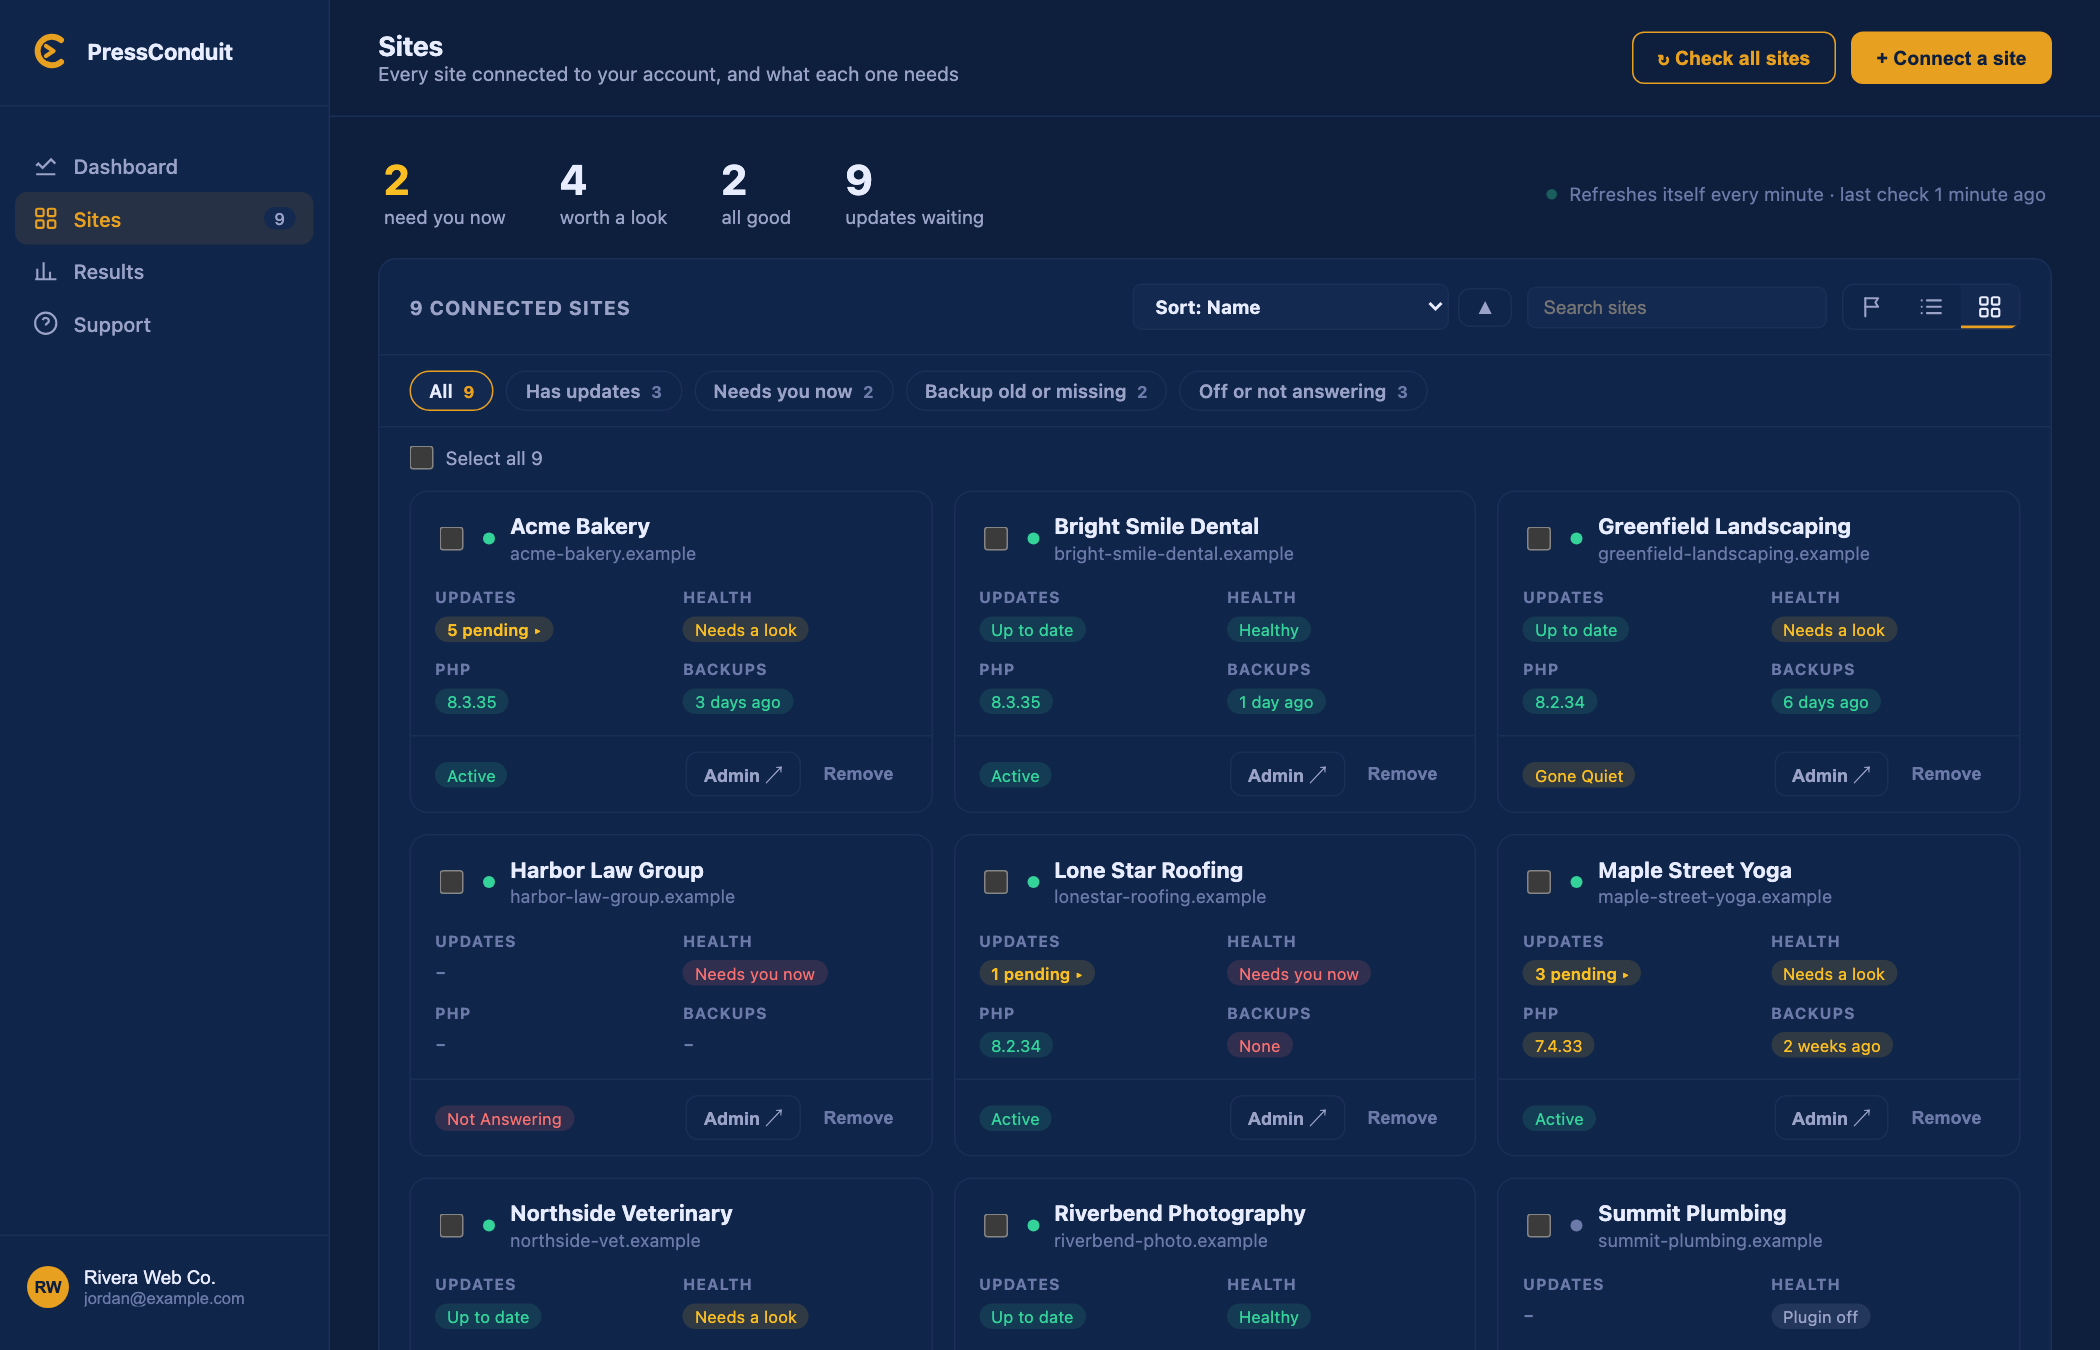Click Summit Plumbing Plugin off badge
2100x1350 pixels.
(1820, 1317)
